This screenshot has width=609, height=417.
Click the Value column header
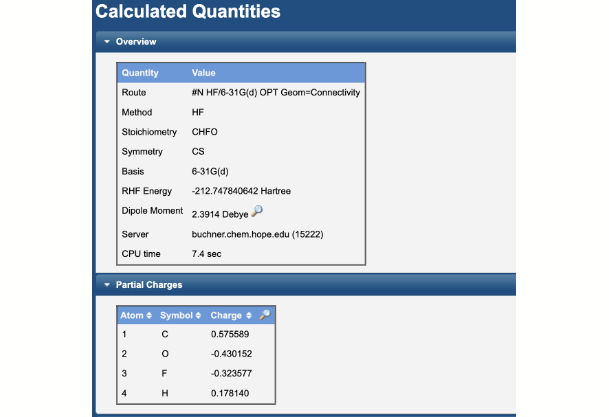pos(203,73)
